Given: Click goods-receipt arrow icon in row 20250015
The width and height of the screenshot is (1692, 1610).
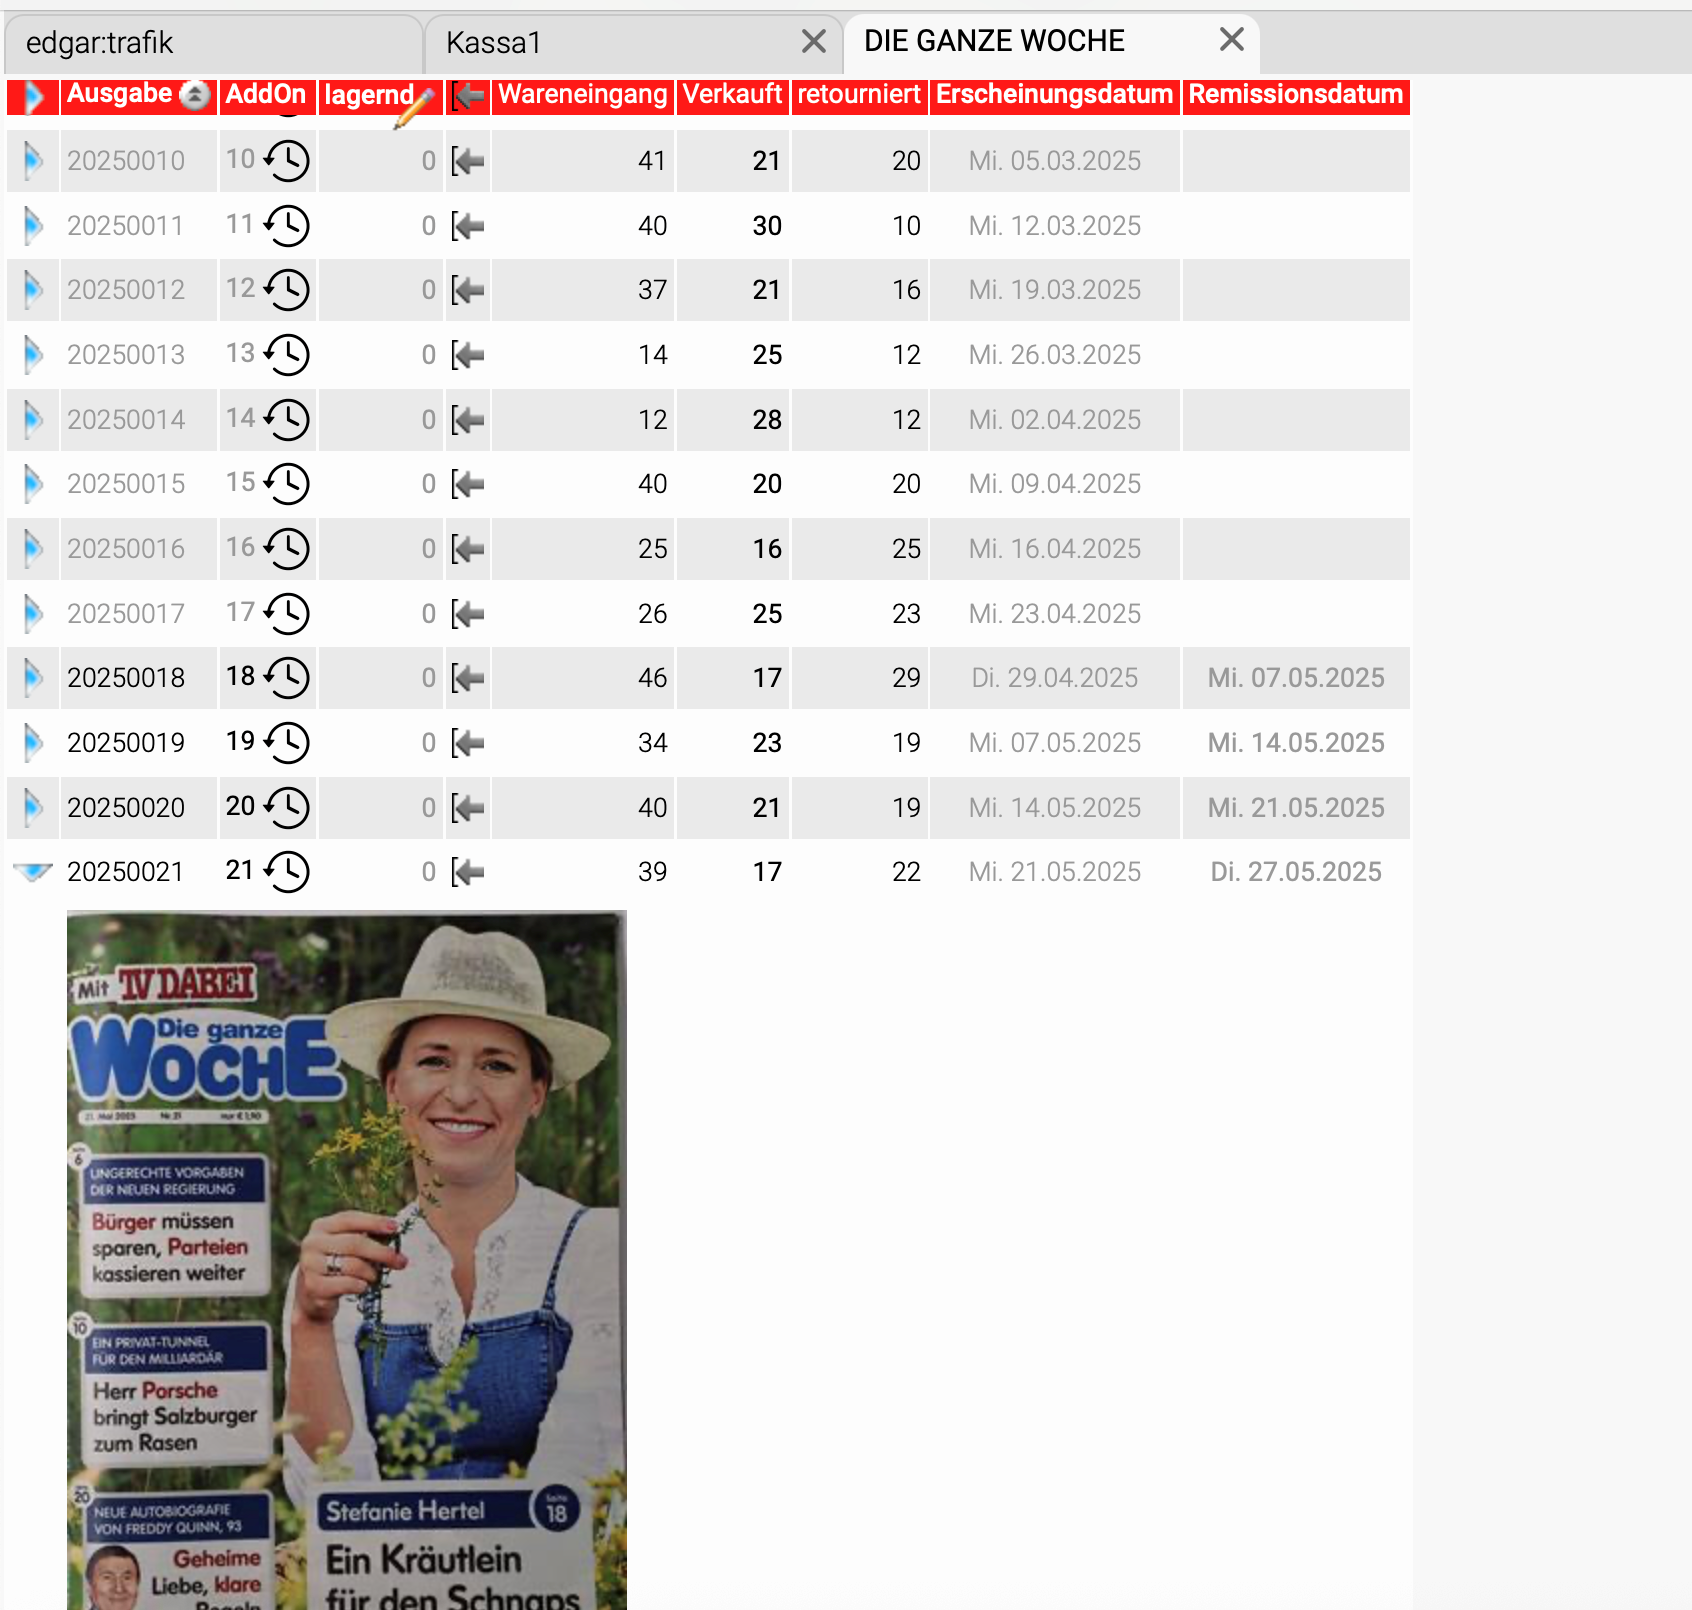Looking at the screenshot, I should point(468,484).
